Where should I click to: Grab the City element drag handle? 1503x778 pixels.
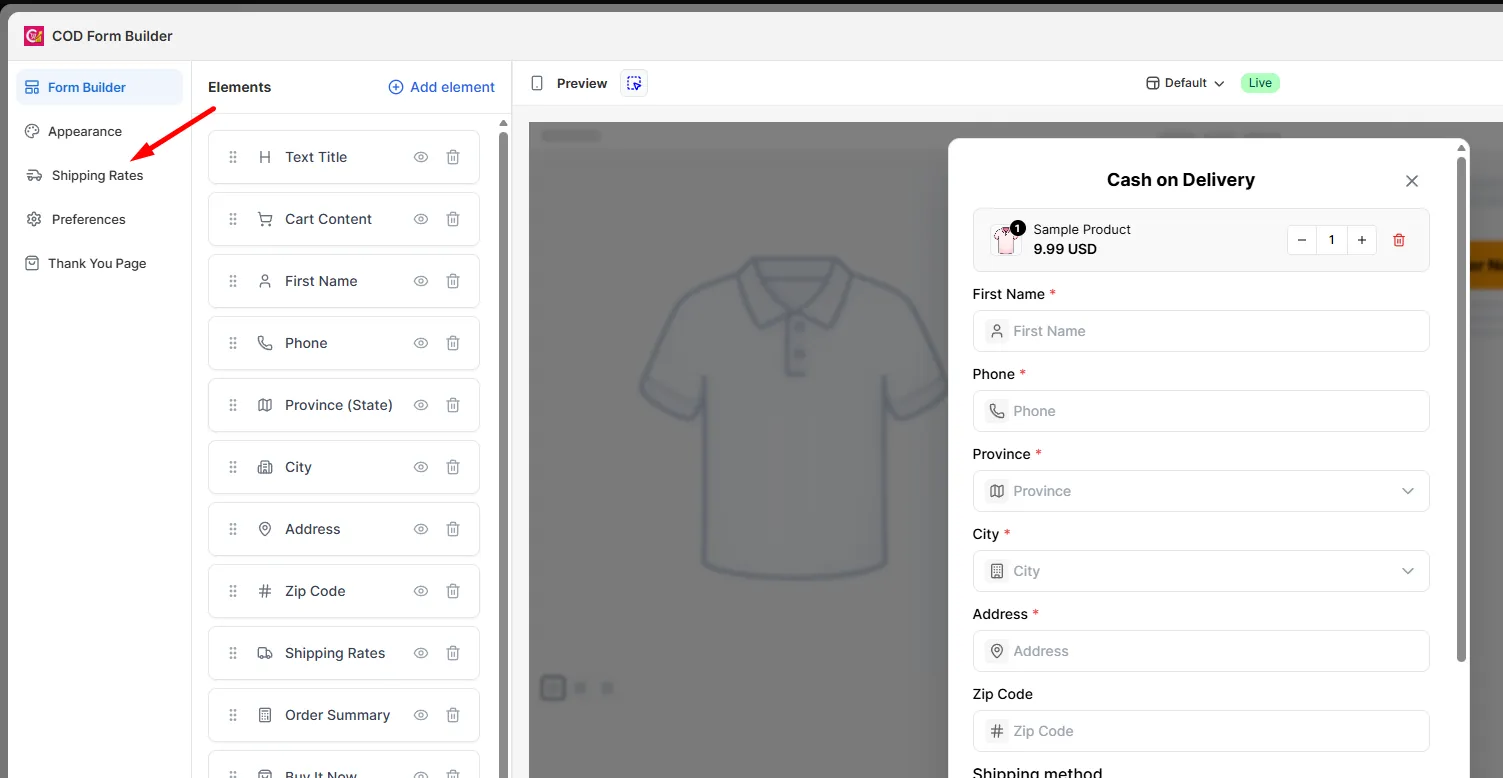[x=233, y=467]
